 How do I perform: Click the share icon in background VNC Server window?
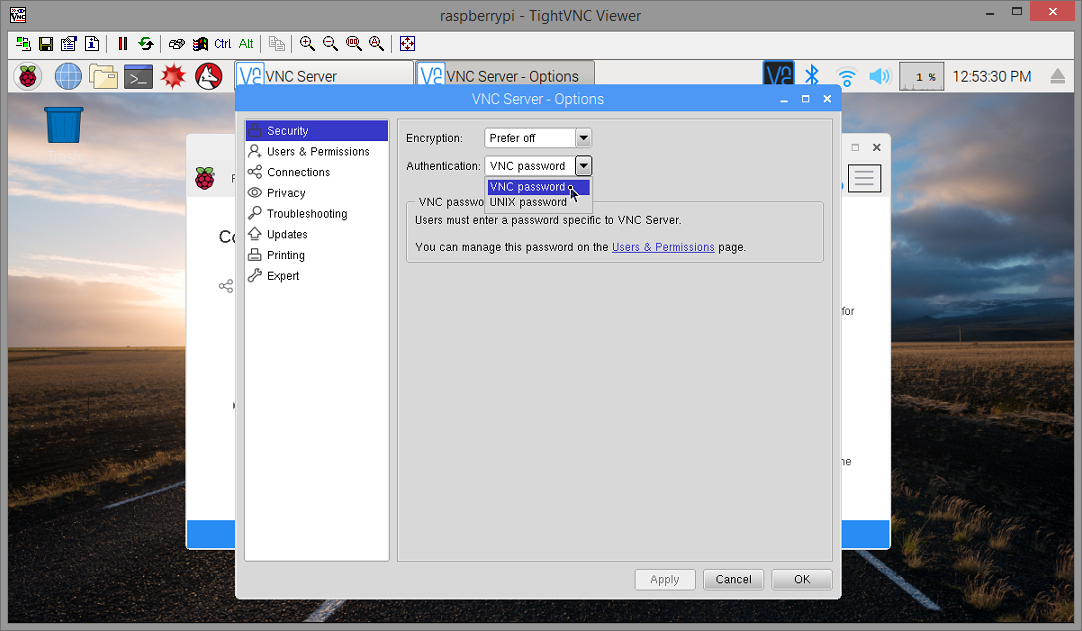pyautogui.click(x=226, y=286)
